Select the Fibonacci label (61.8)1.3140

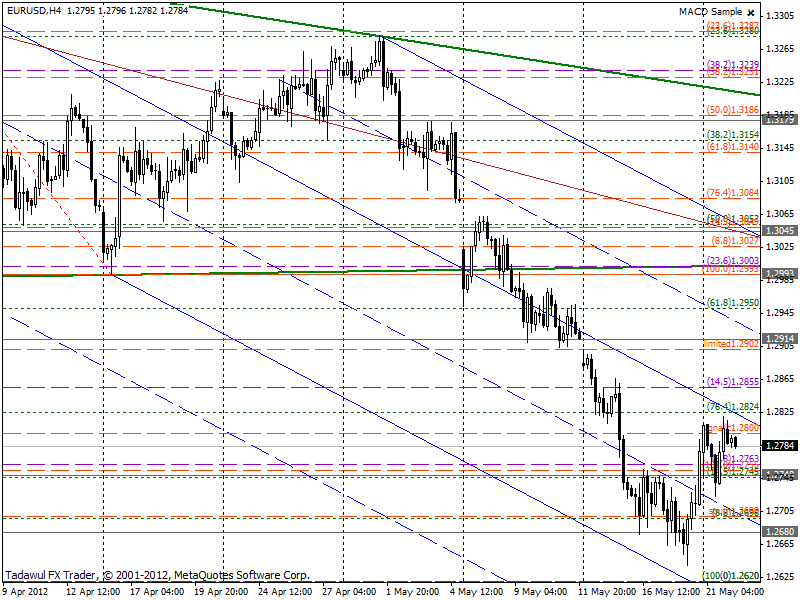click(x=733, y=147)
